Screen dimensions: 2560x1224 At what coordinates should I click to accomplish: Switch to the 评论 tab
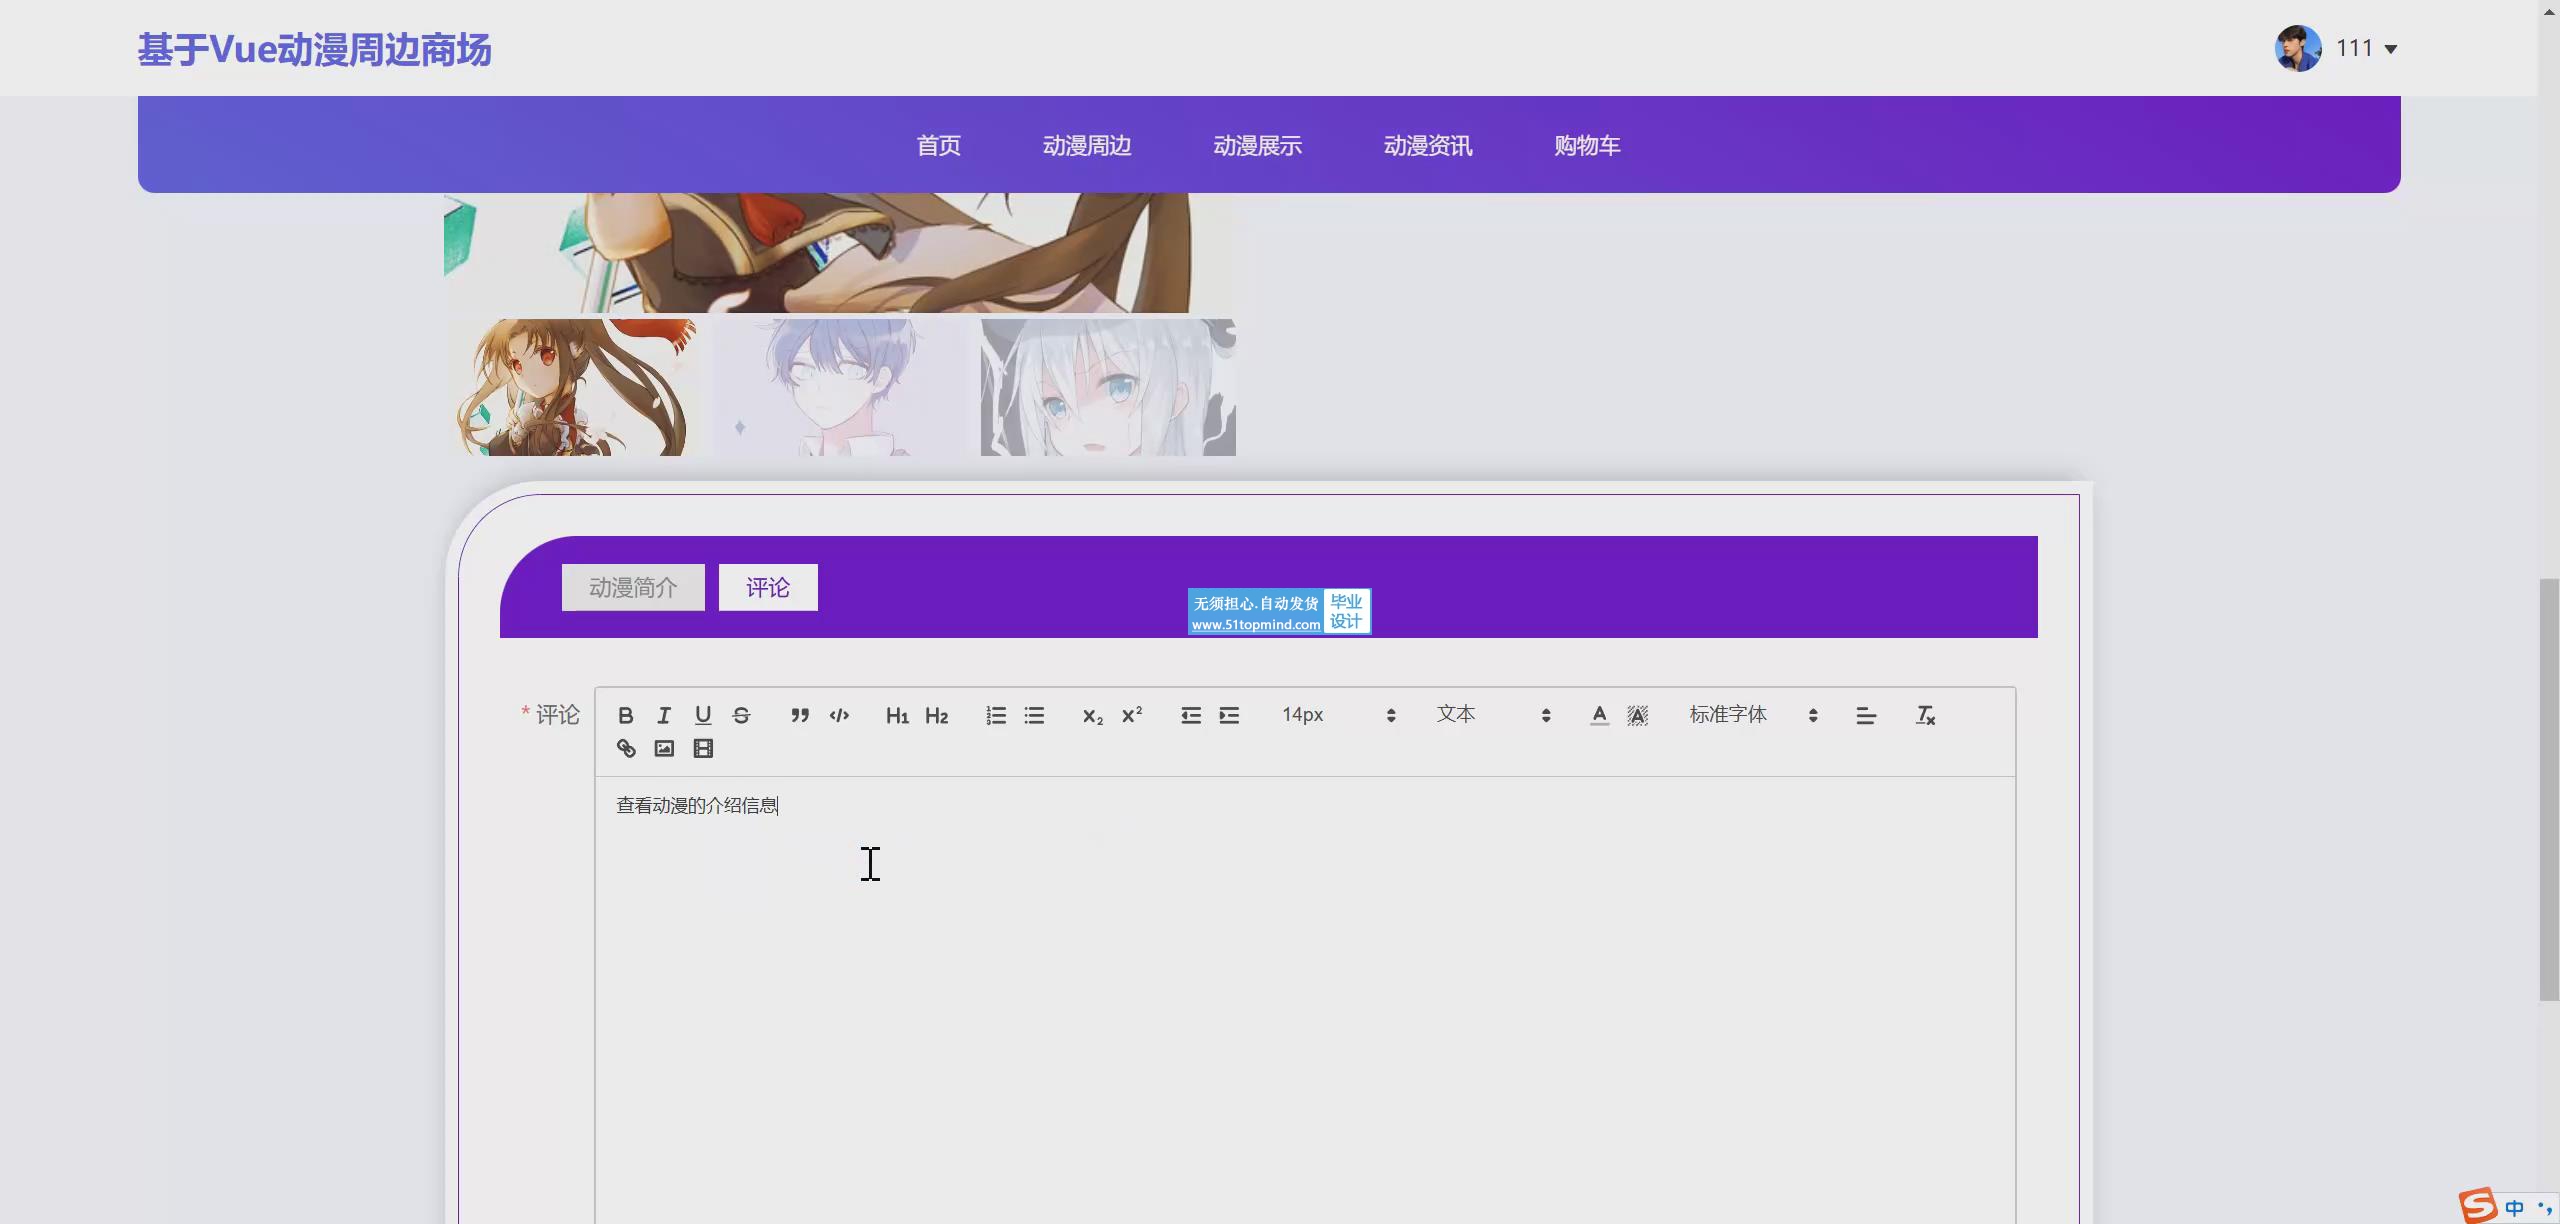tap(768, 587)
